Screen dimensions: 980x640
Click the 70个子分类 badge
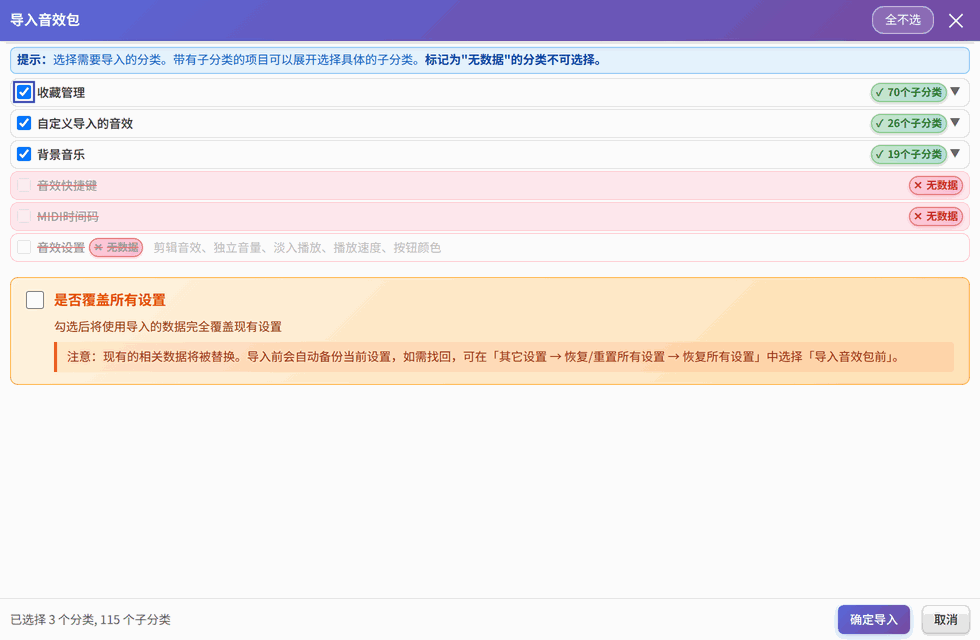(909, 92)
